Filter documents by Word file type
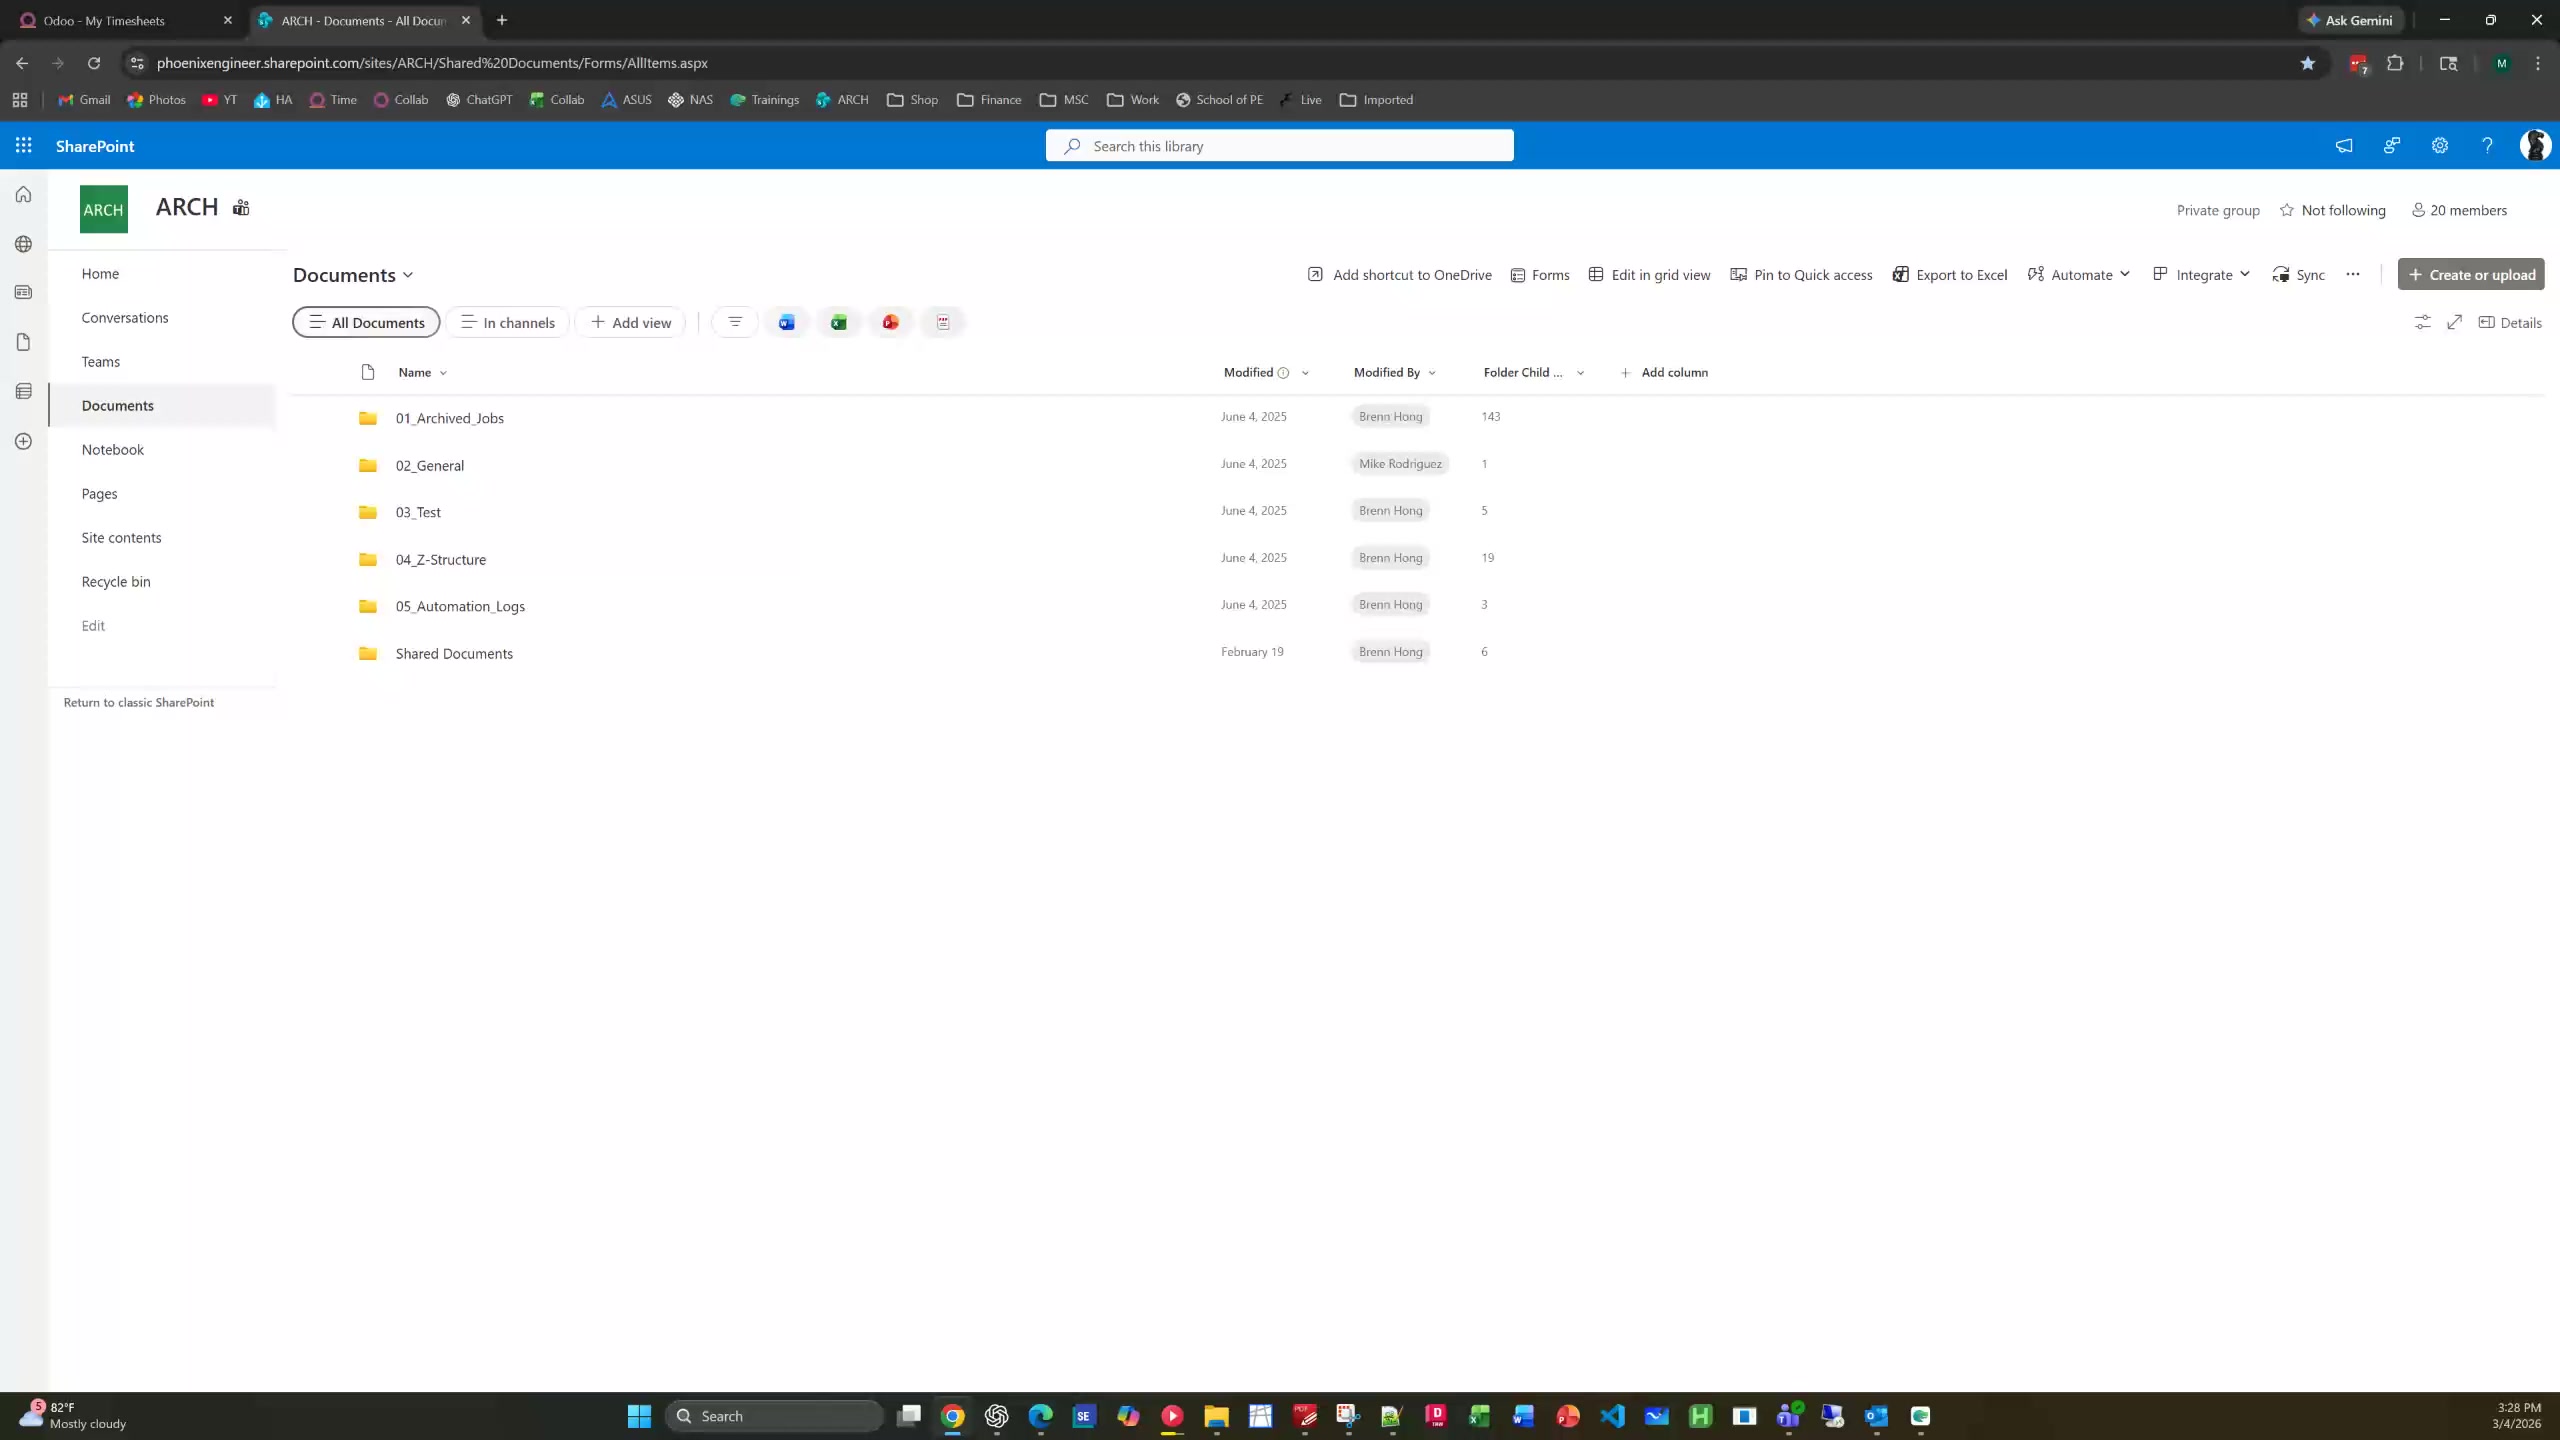 click(787, 322)
